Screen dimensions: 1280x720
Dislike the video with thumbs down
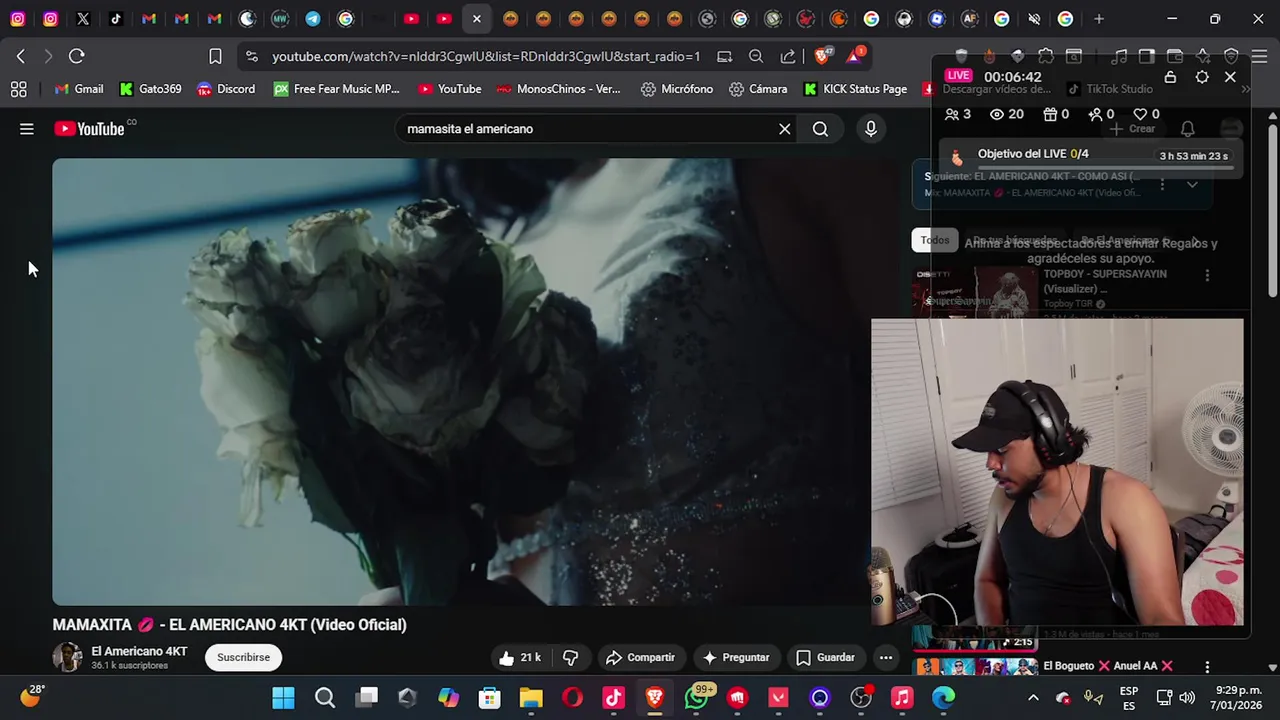[570, 657]
